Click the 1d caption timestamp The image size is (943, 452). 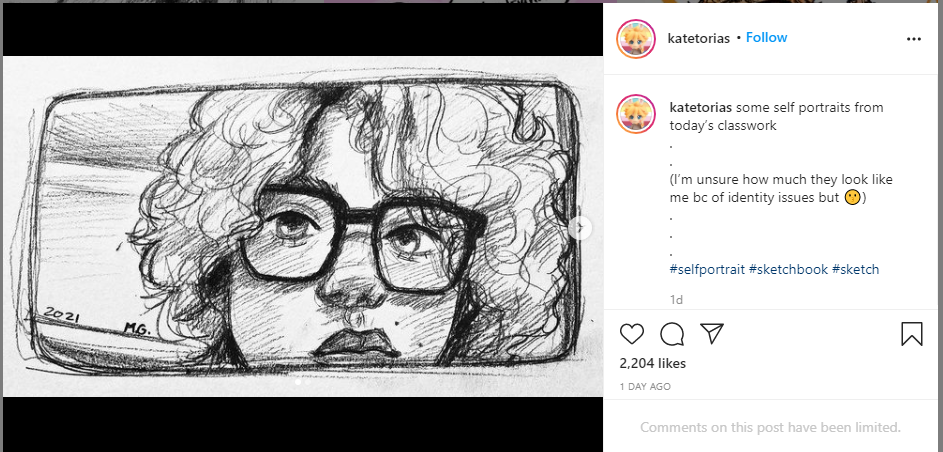pos(676,299)
